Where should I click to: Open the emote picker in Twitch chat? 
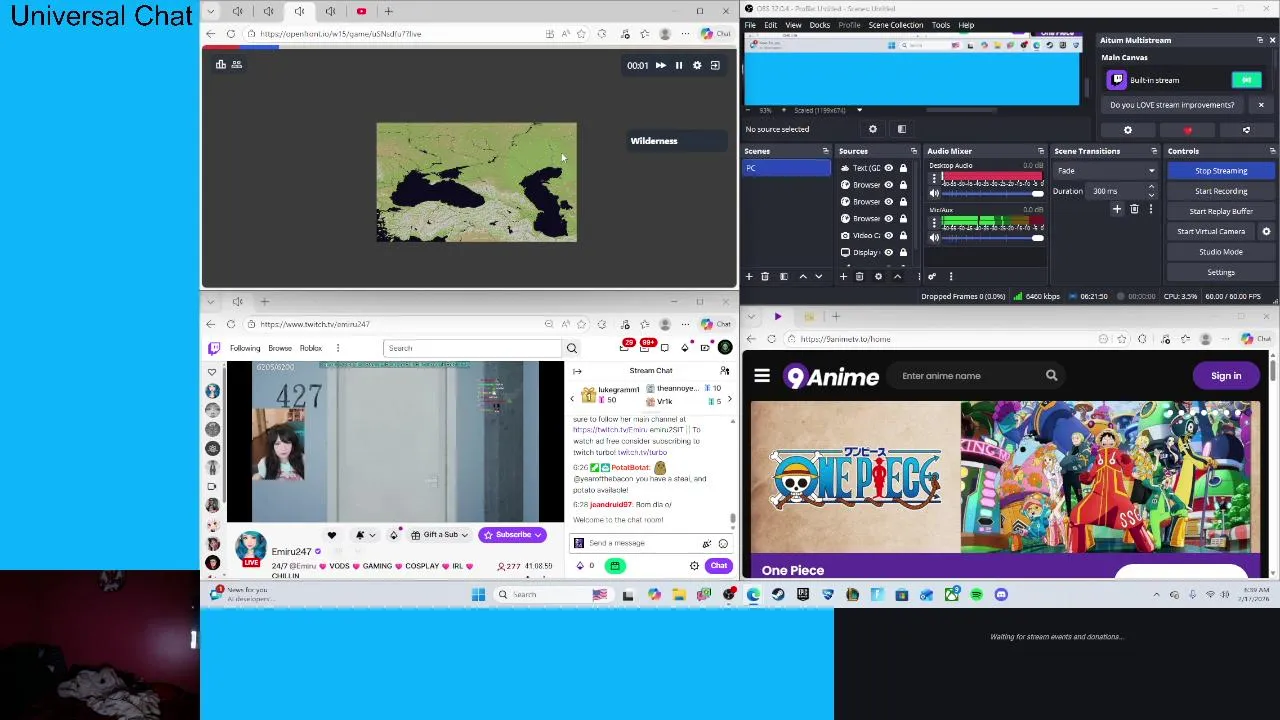pos(723,543)
